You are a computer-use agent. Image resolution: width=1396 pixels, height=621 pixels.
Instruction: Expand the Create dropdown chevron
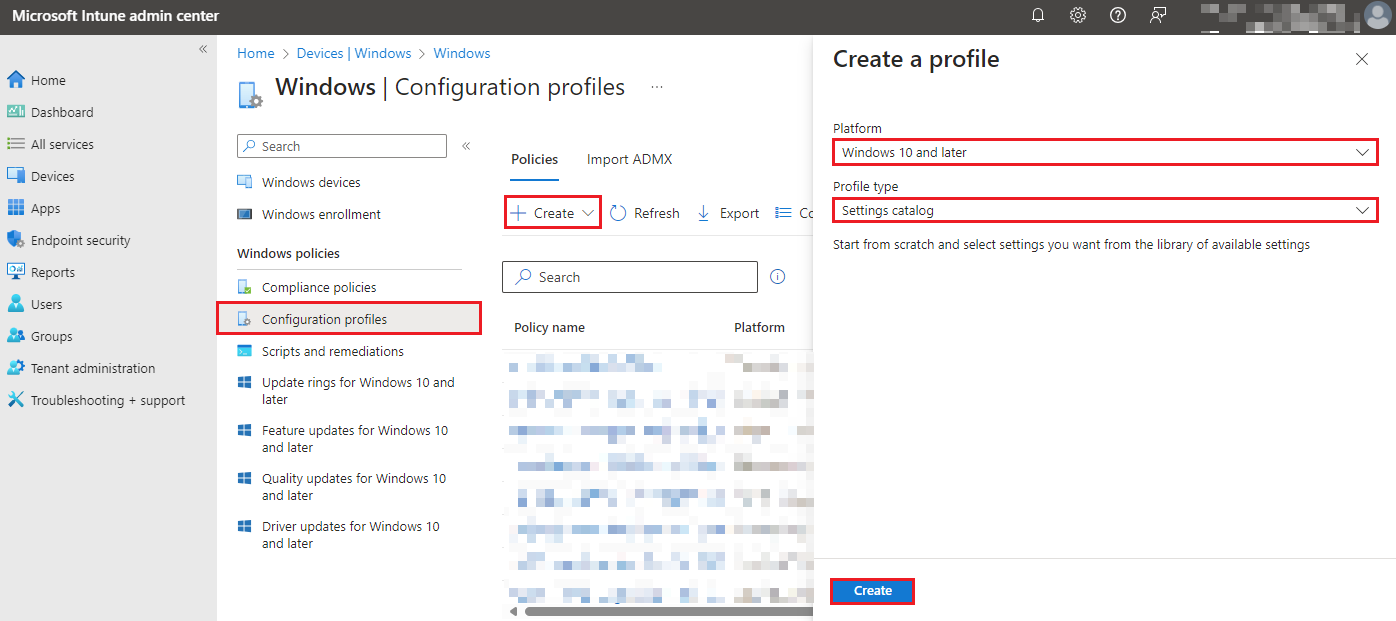588,212
